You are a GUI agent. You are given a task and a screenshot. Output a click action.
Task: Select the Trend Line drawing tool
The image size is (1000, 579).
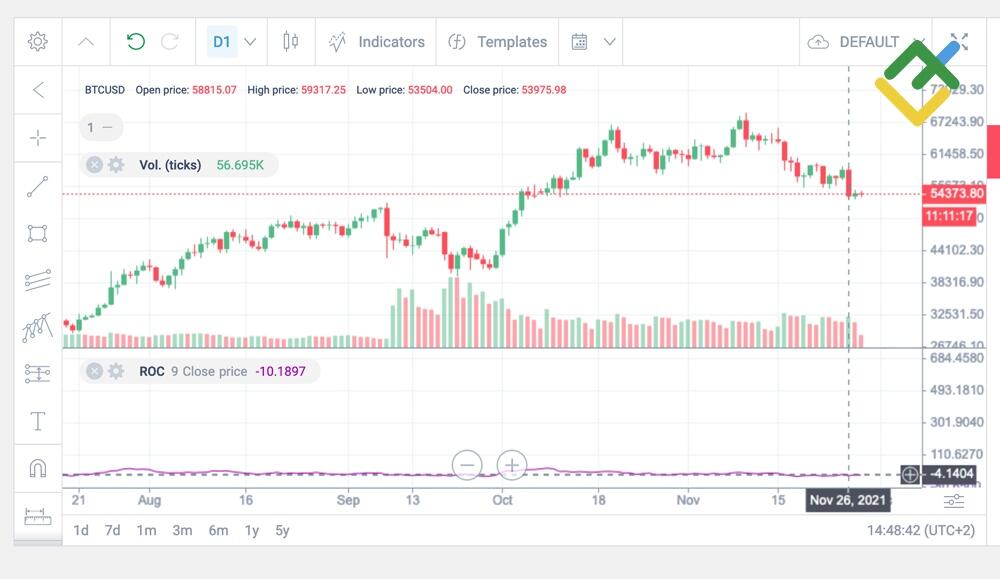[37, 186]
